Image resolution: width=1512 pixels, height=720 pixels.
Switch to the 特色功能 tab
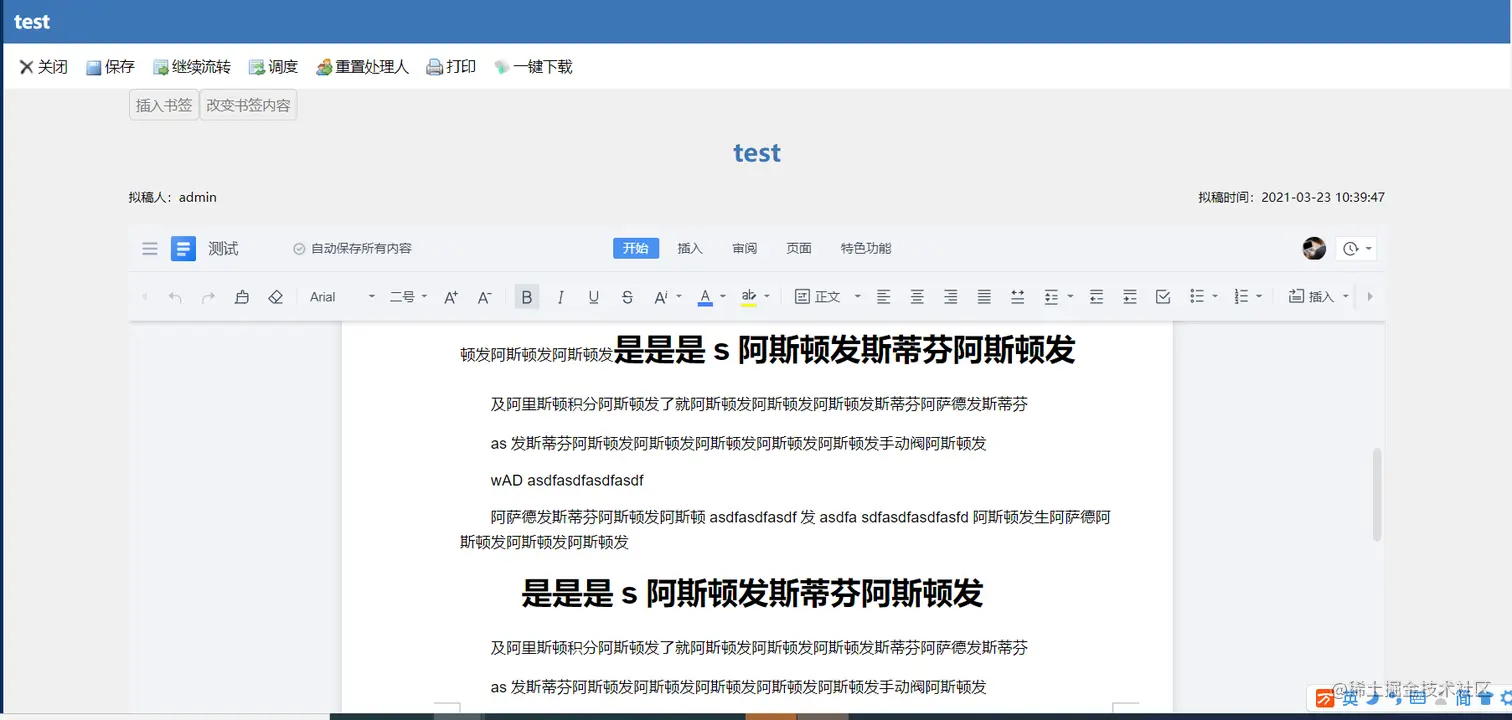coord(866,248)
